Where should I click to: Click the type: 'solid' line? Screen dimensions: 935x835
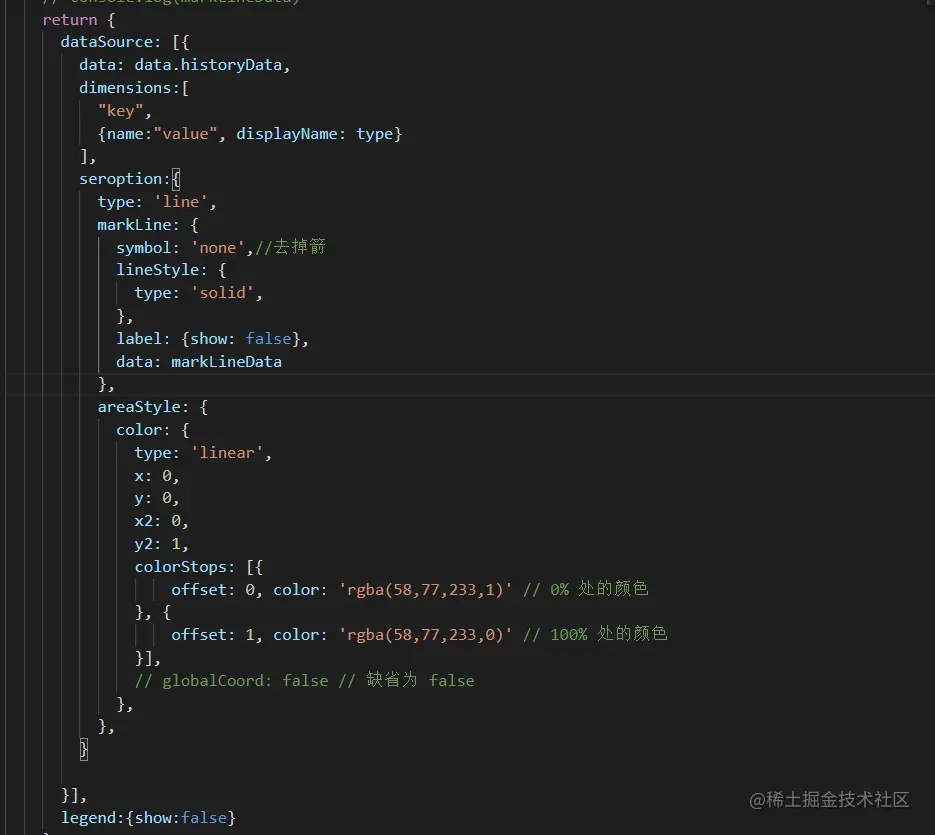click(199, 293)
